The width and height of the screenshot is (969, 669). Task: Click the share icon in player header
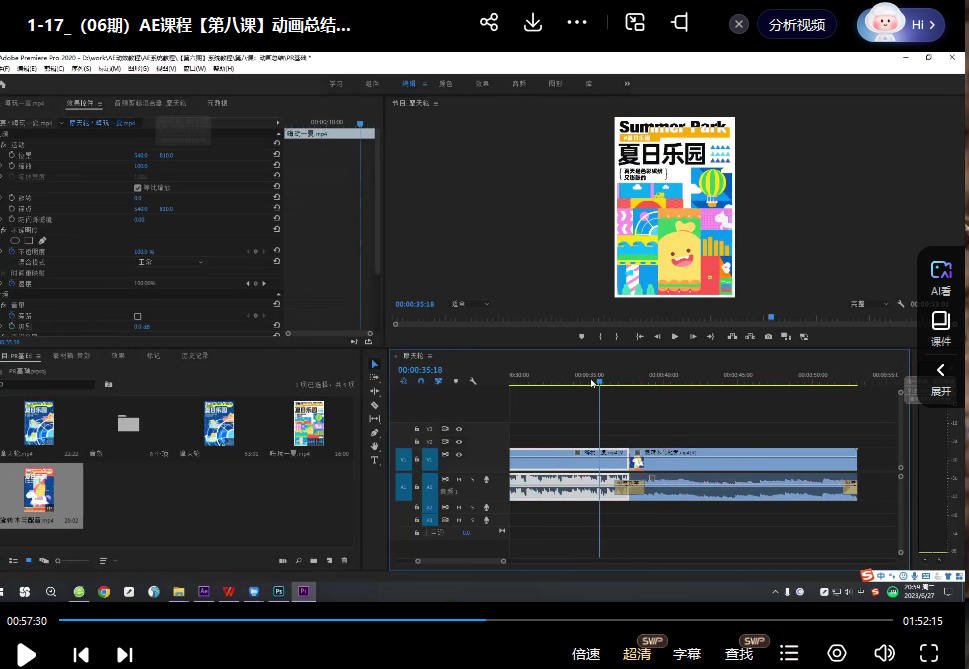(x=489, y=23)
